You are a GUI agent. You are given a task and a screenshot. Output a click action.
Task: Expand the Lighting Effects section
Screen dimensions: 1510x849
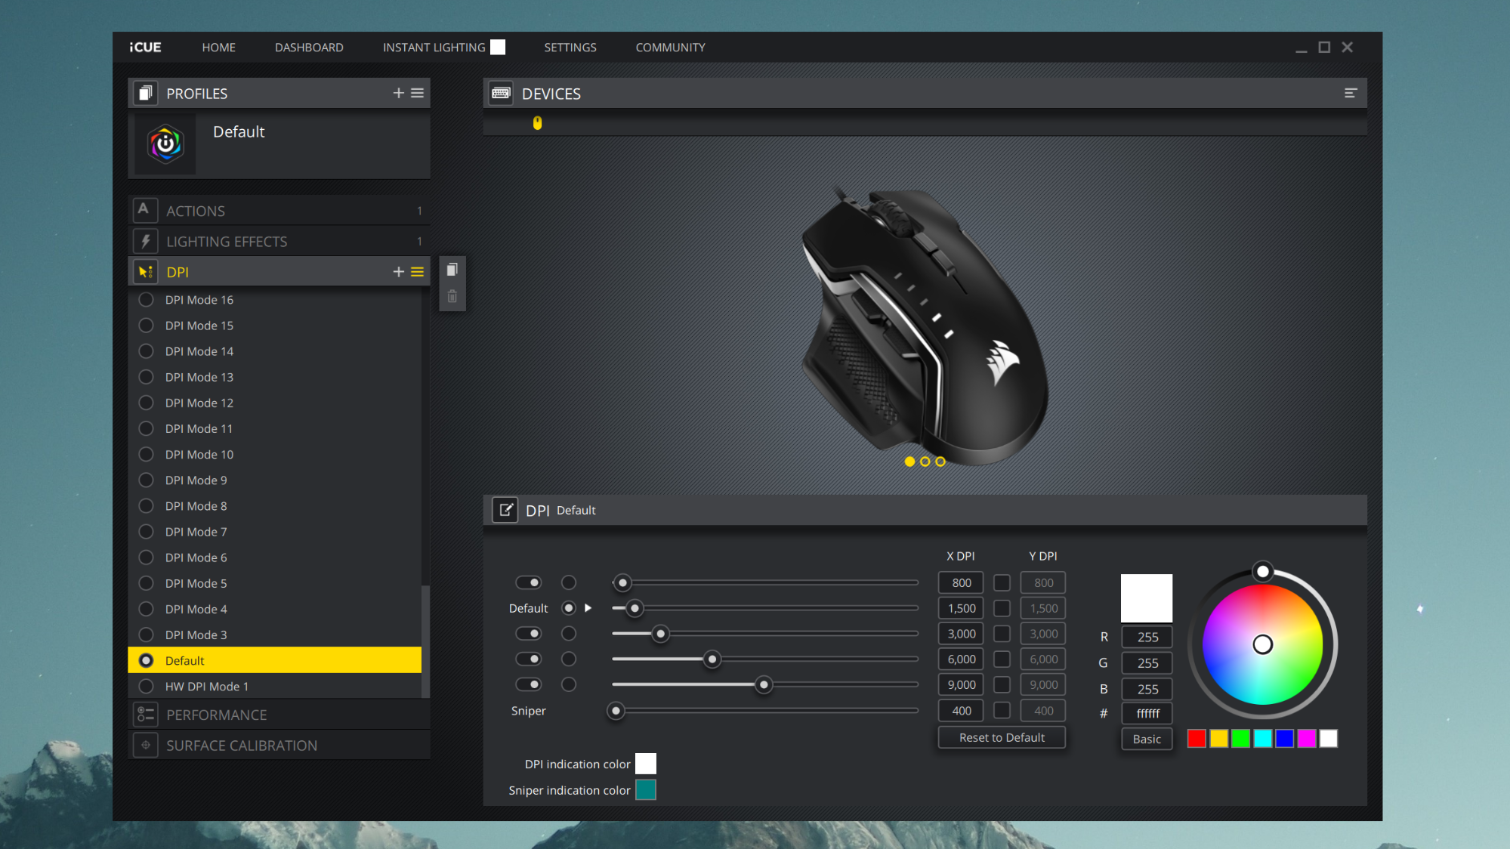tap(279, 241)
